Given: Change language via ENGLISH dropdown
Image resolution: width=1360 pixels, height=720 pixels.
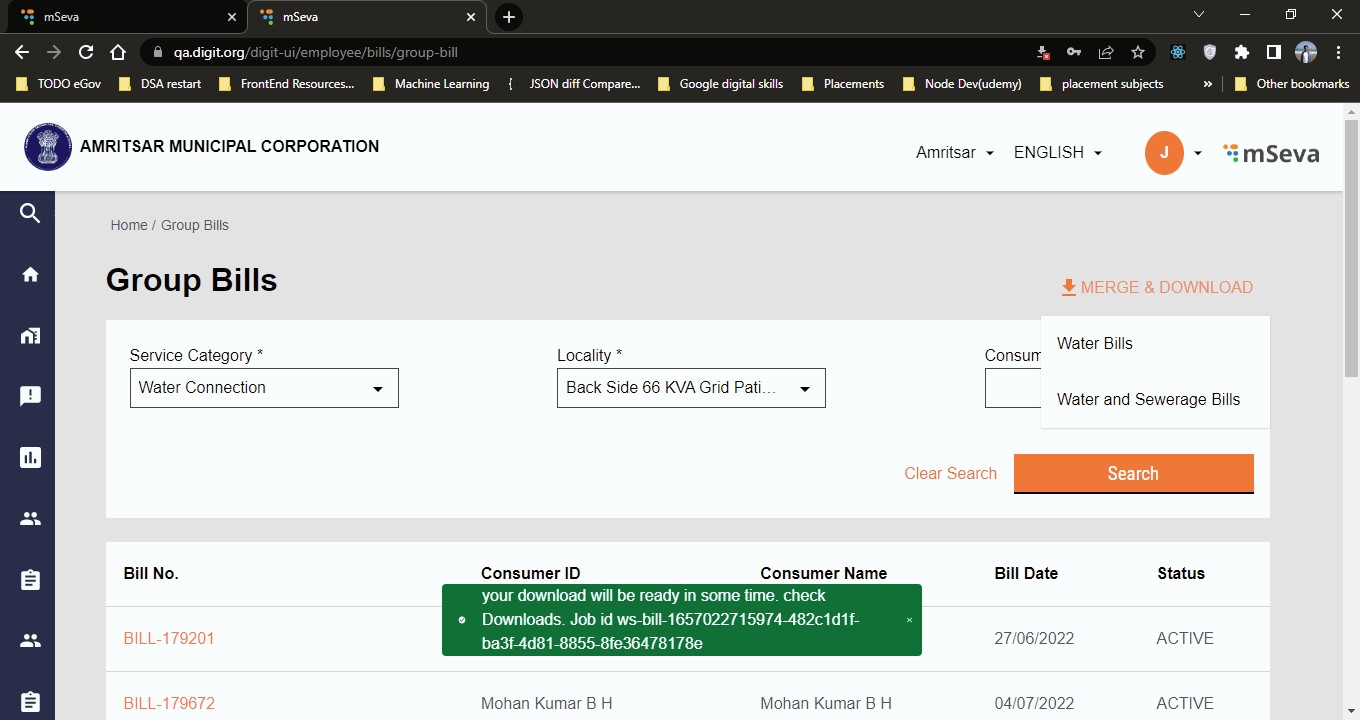Looking at the screenshot, I should click(x=1057, y=153).
